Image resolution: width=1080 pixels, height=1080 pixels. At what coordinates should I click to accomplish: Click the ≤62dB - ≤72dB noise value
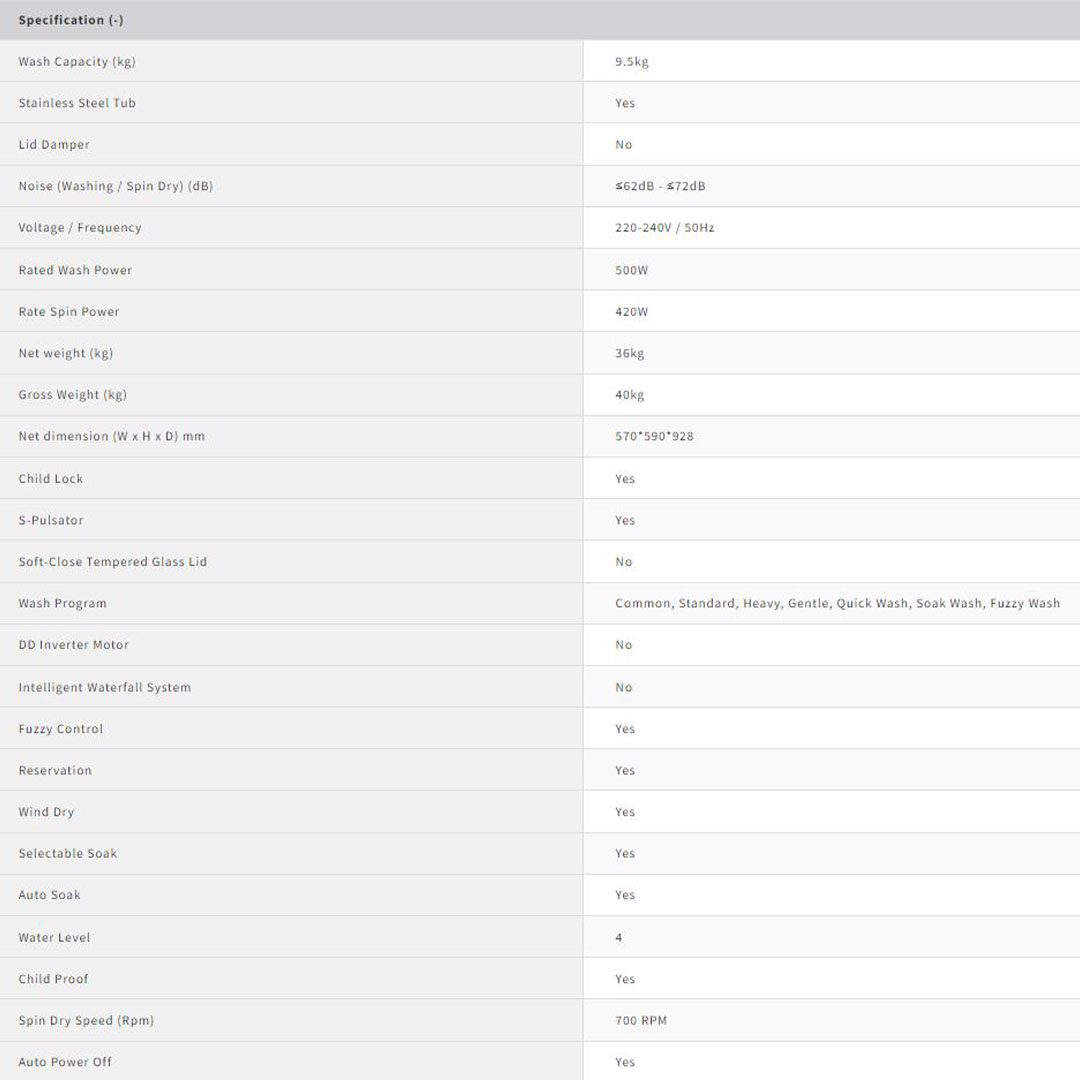(x=660, y=186)
